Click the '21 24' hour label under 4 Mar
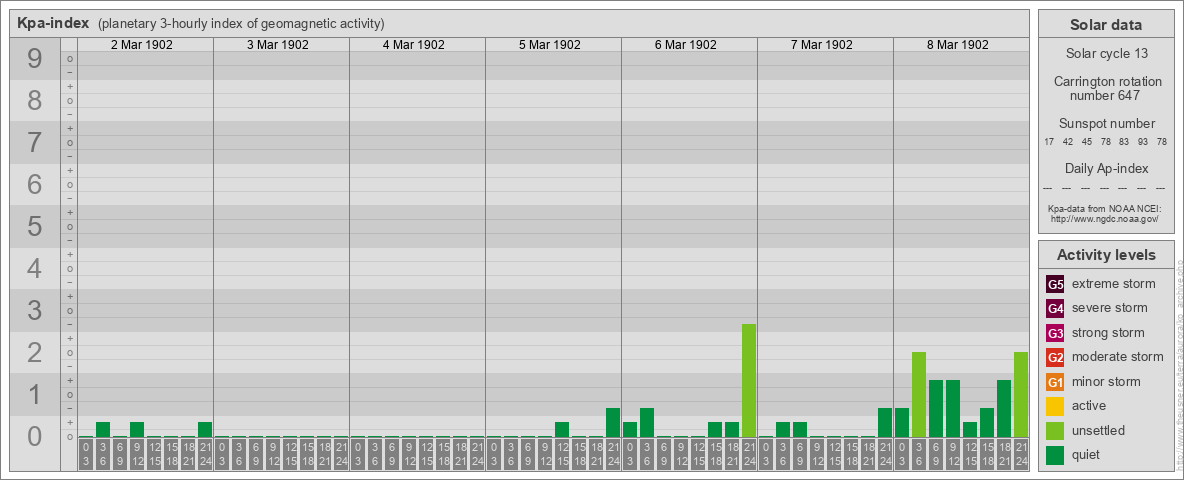 476,454
